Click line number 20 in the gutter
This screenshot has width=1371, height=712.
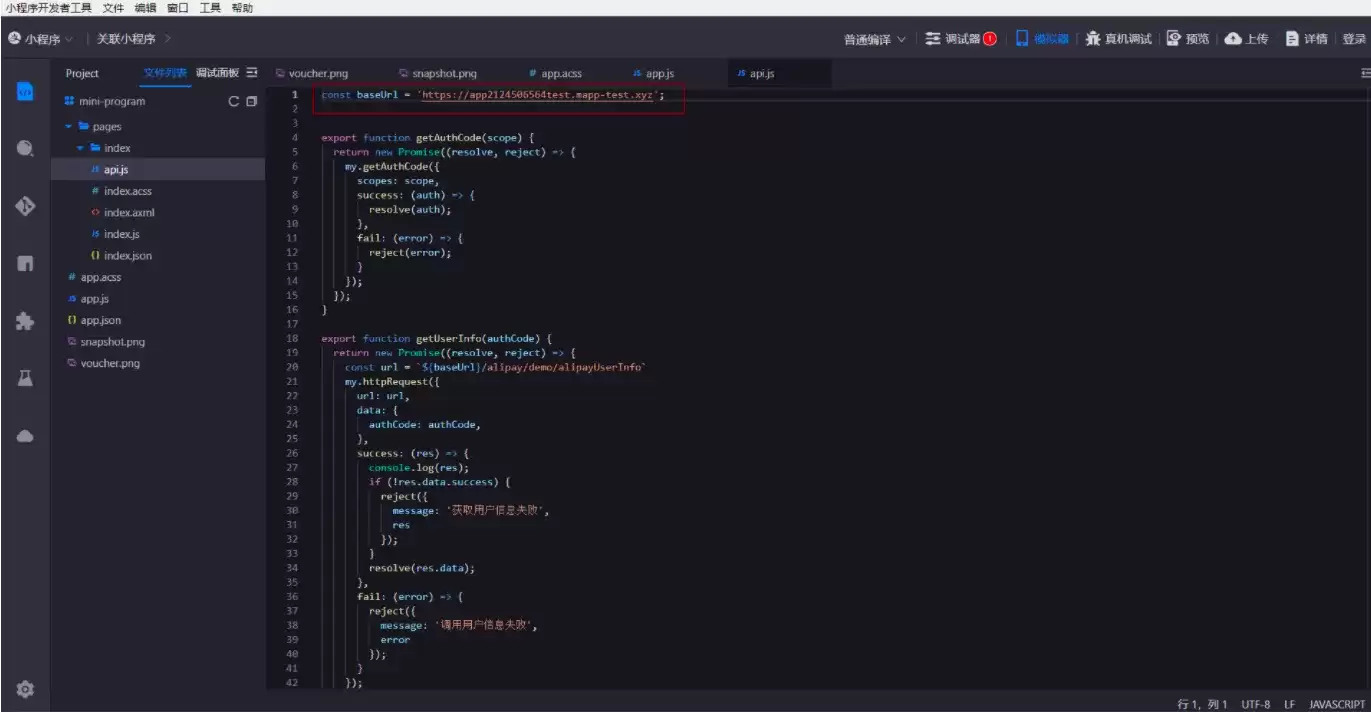pos(292,367)
